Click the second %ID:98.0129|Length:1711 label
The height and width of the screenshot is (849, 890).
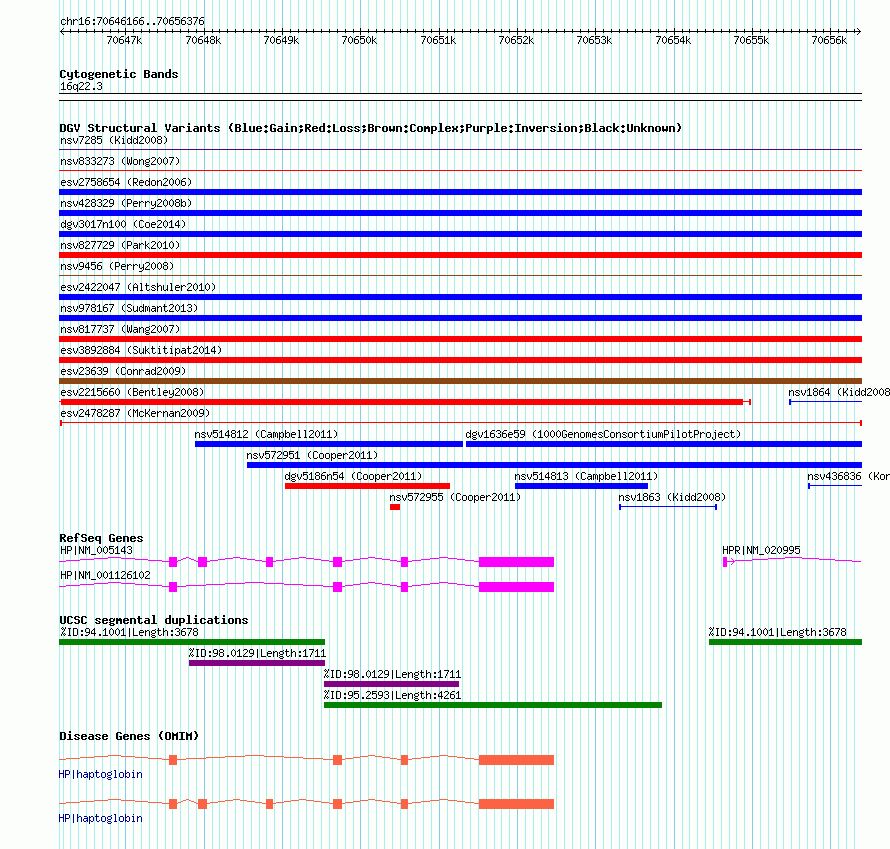point(393,674)
